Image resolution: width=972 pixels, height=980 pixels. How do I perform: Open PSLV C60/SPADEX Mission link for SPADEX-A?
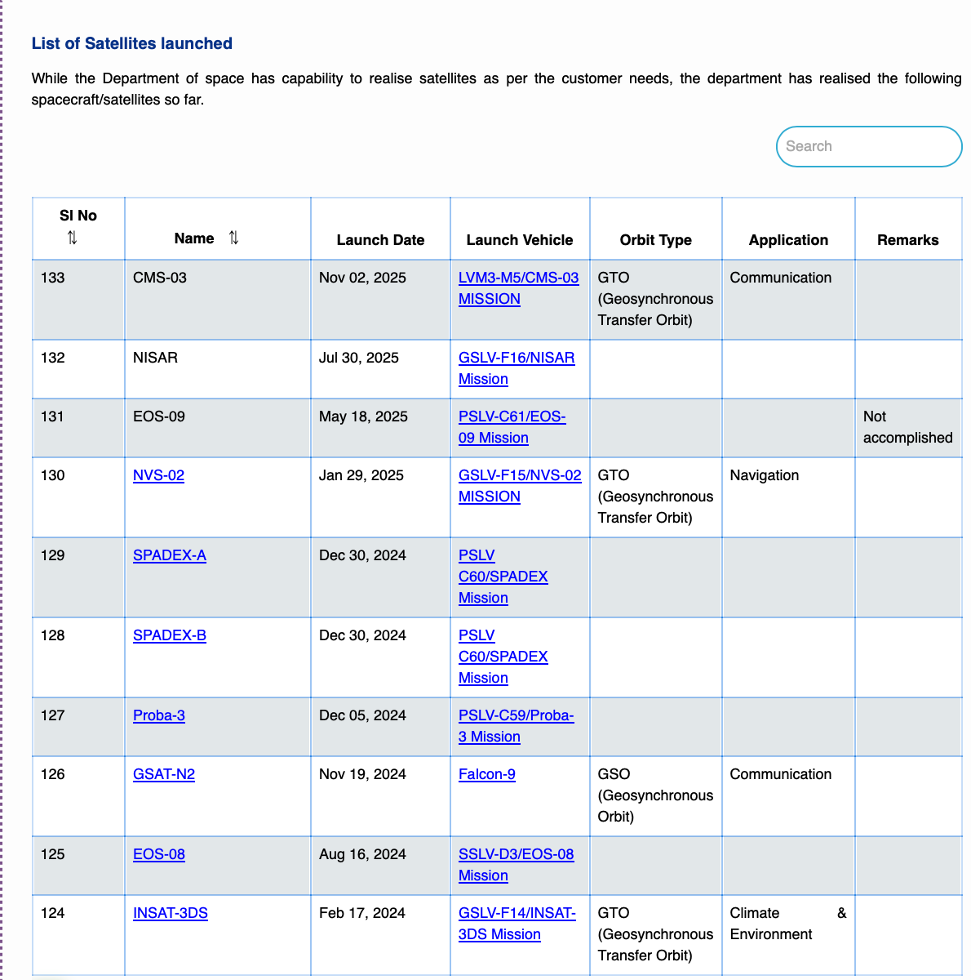[x=503, y=577]
